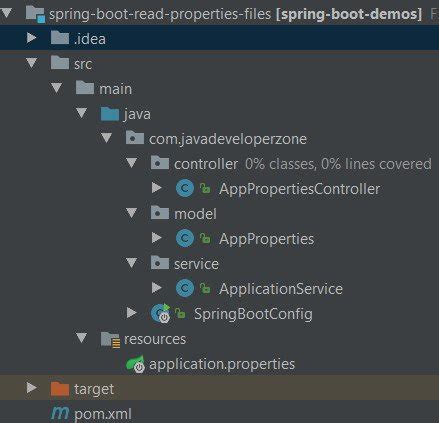Click the class icon of ApplicationService

(185, 288)
